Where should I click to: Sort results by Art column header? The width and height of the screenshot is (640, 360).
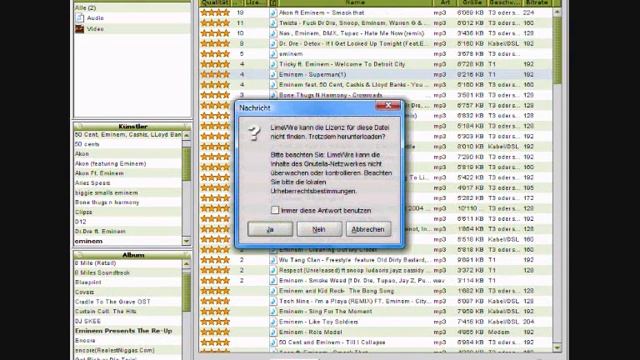point(444,3)
